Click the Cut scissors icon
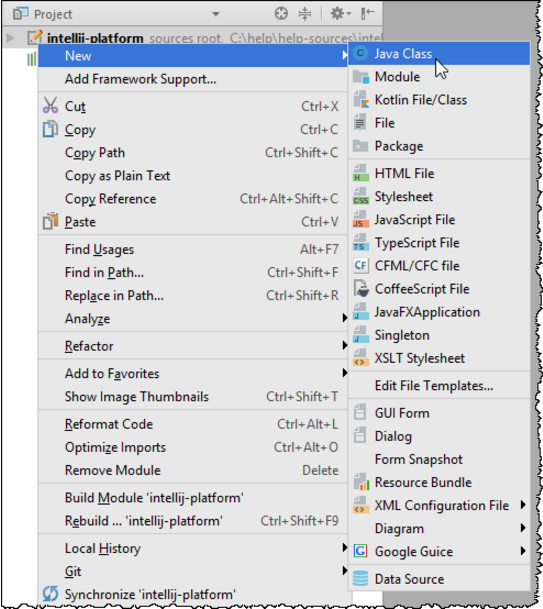This screenshot has height=609, width=543. click(50, 106)
